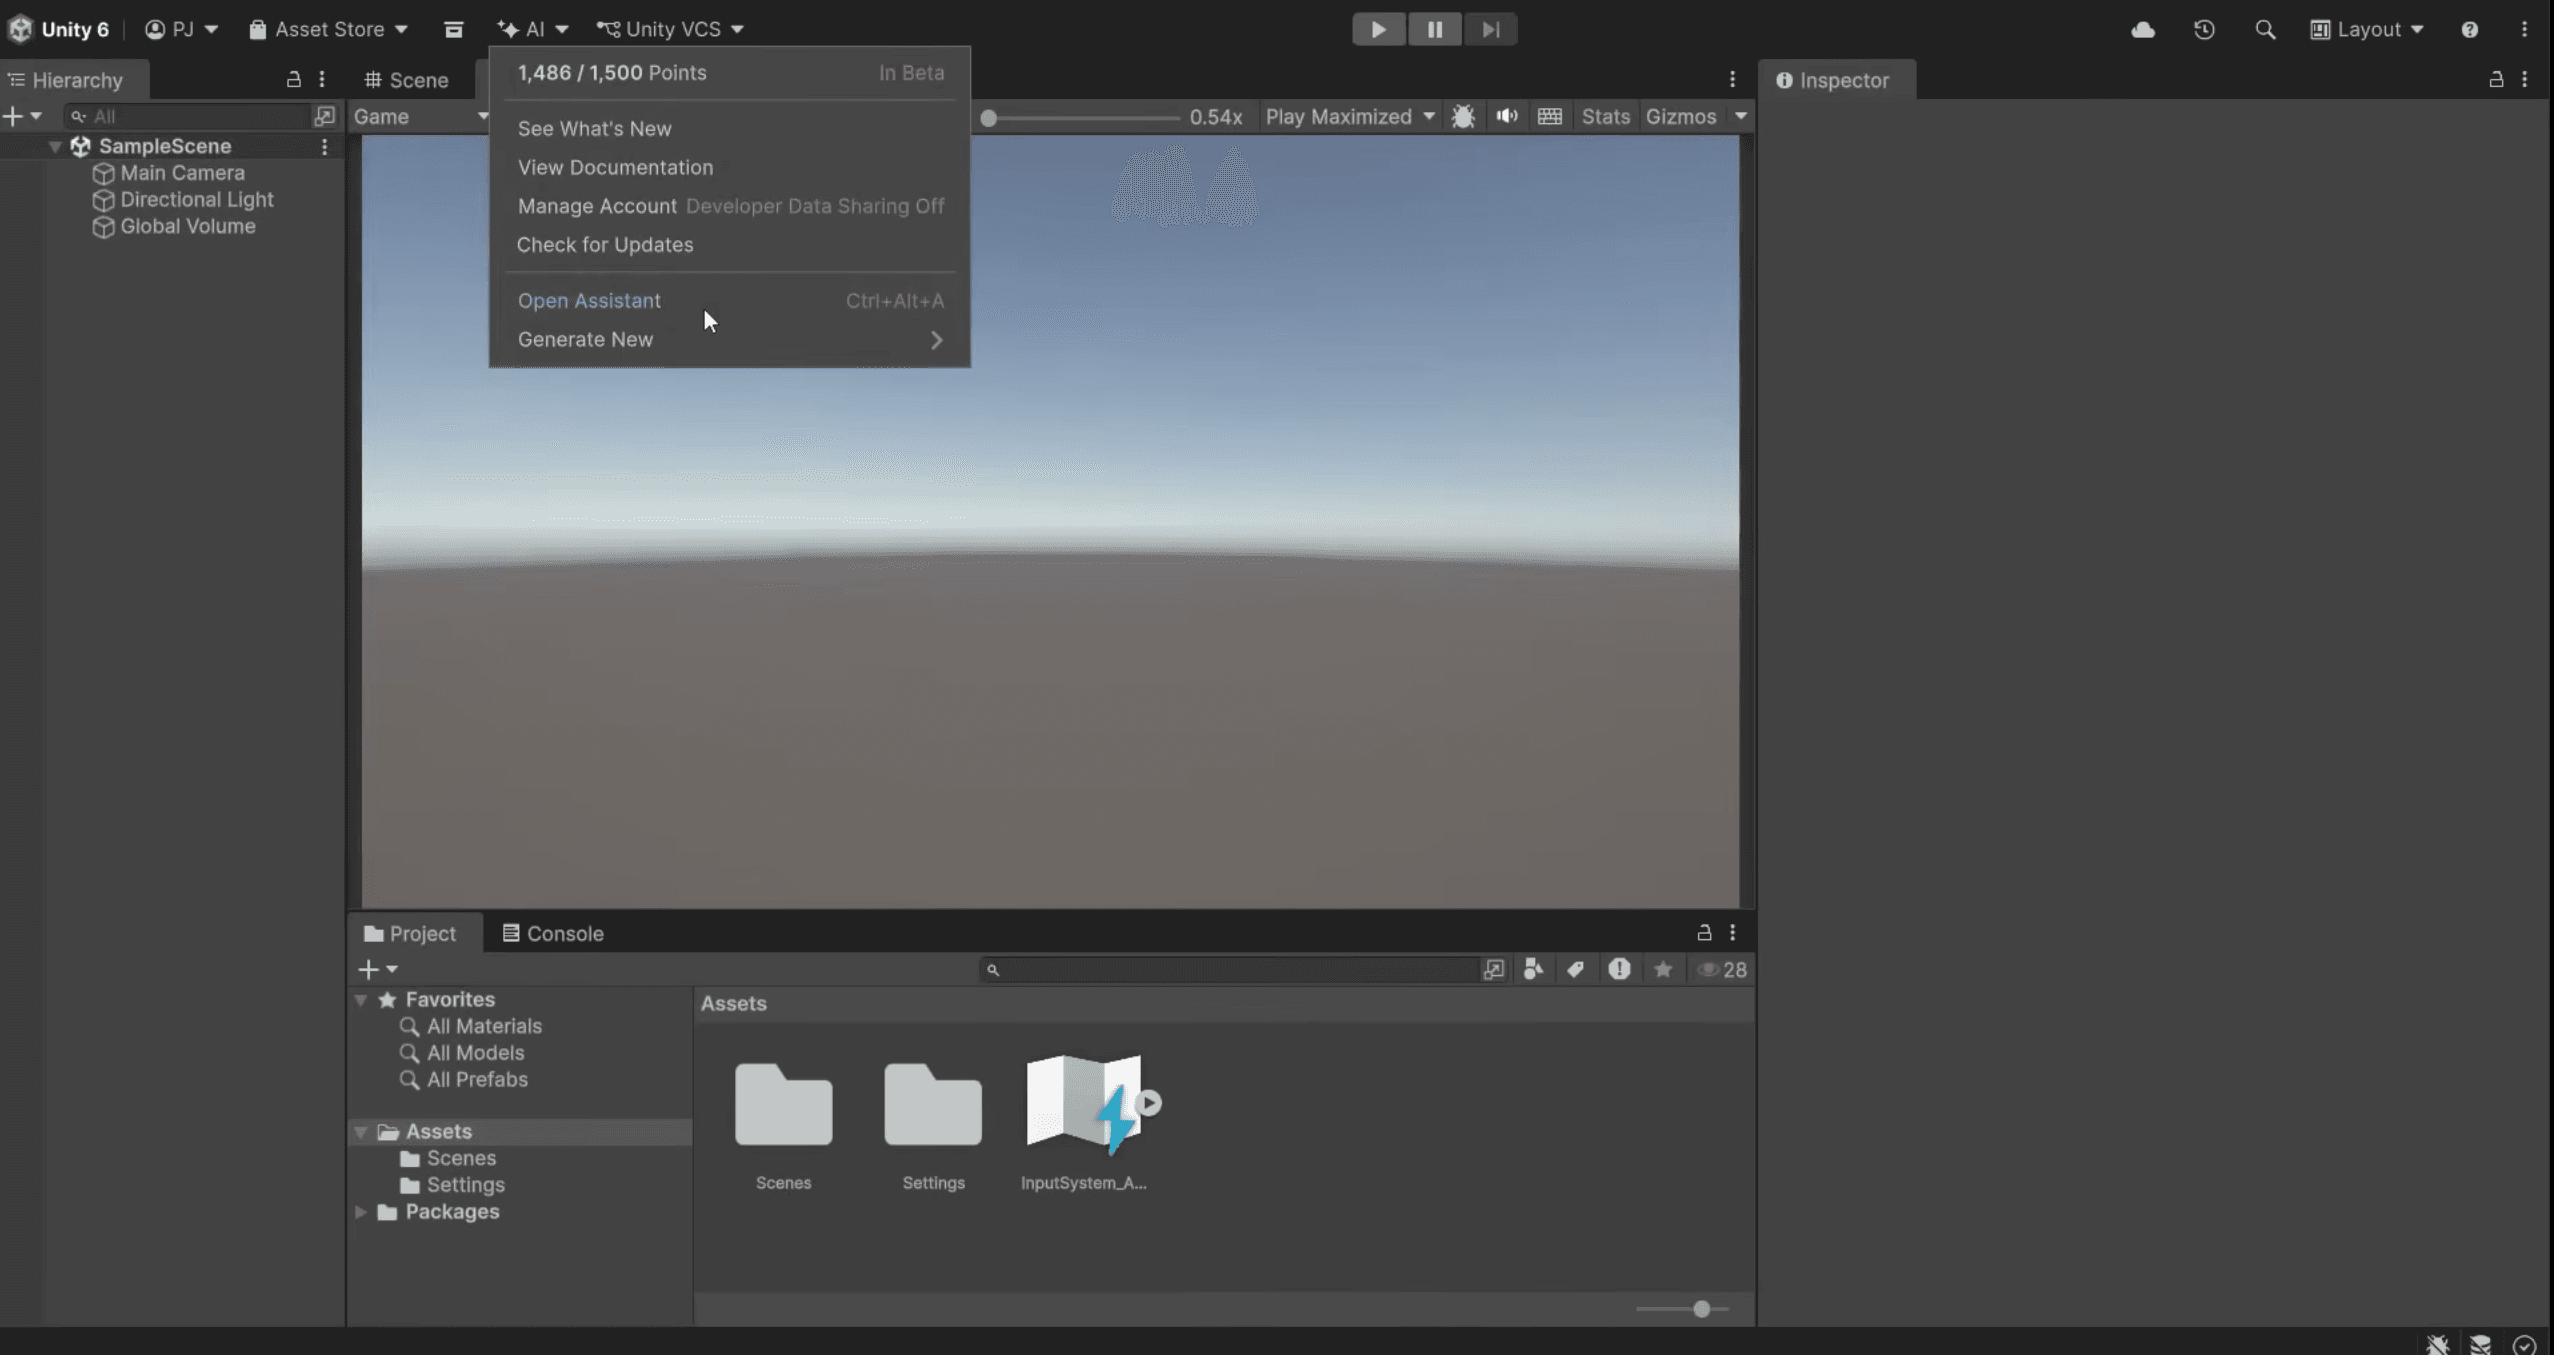Mute Game view audio
The width and height of the screenshot is (2554, 1355).
click(x=1507, y=116)
